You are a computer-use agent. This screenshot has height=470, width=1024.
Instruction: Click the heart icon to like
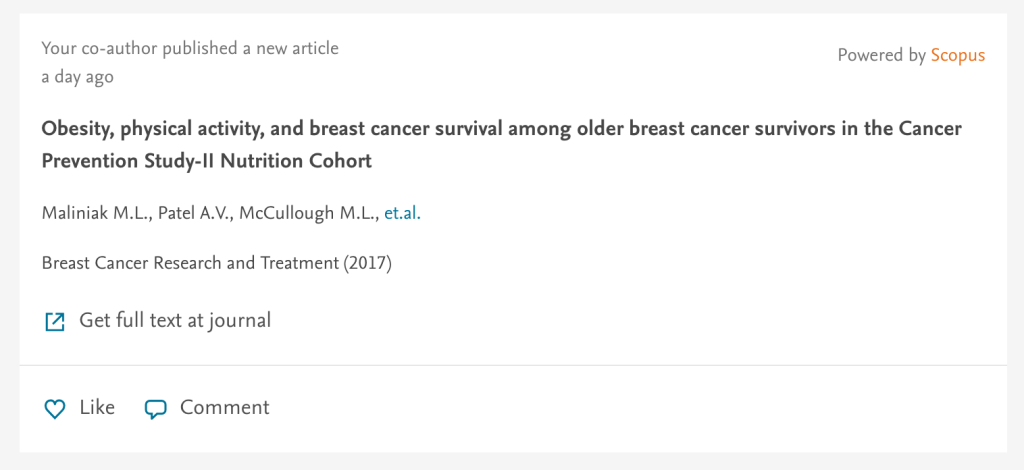[55, 409]
